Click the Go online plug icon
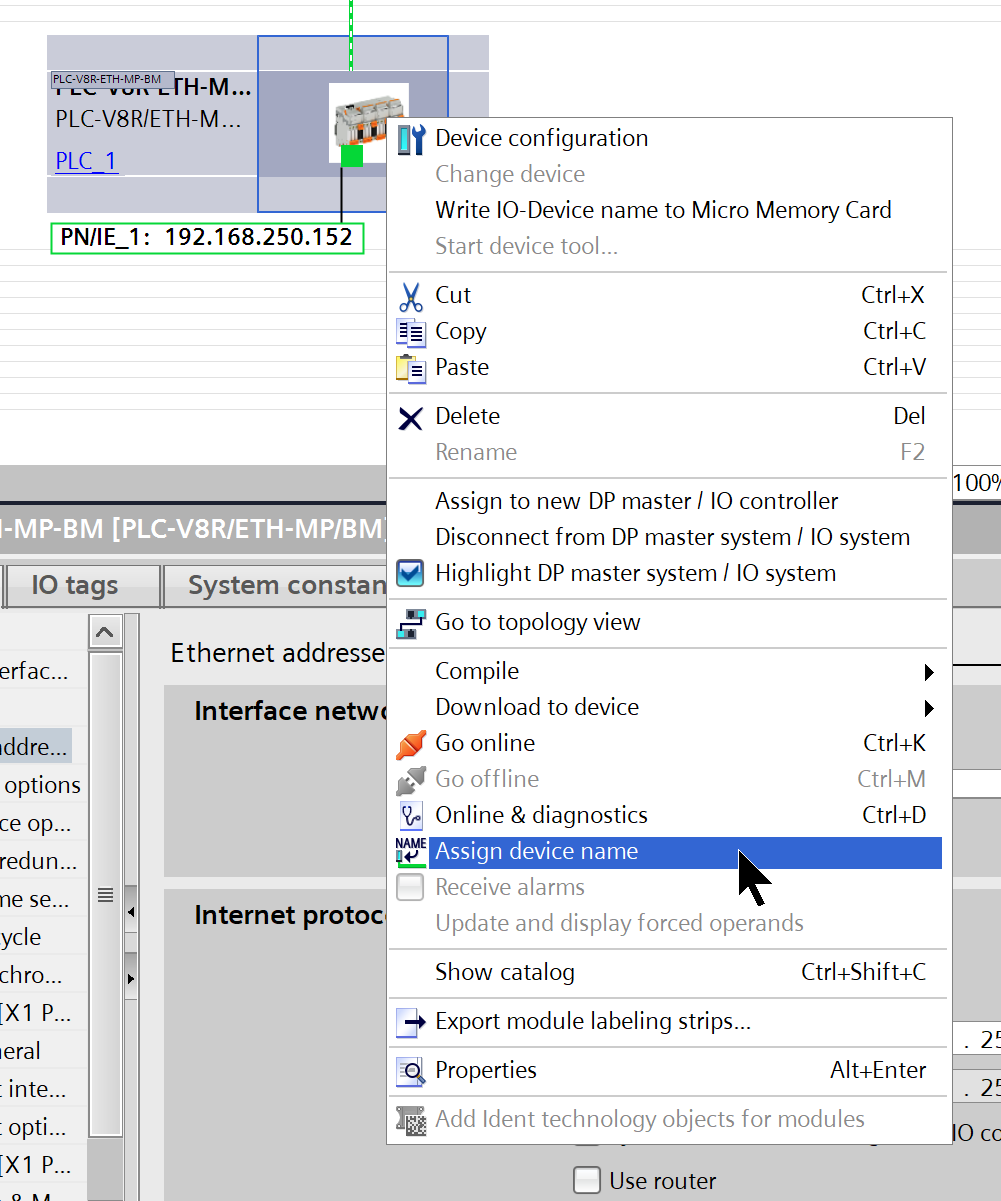Screen dimensions: 1001x1201 click(x=411, y=744)
